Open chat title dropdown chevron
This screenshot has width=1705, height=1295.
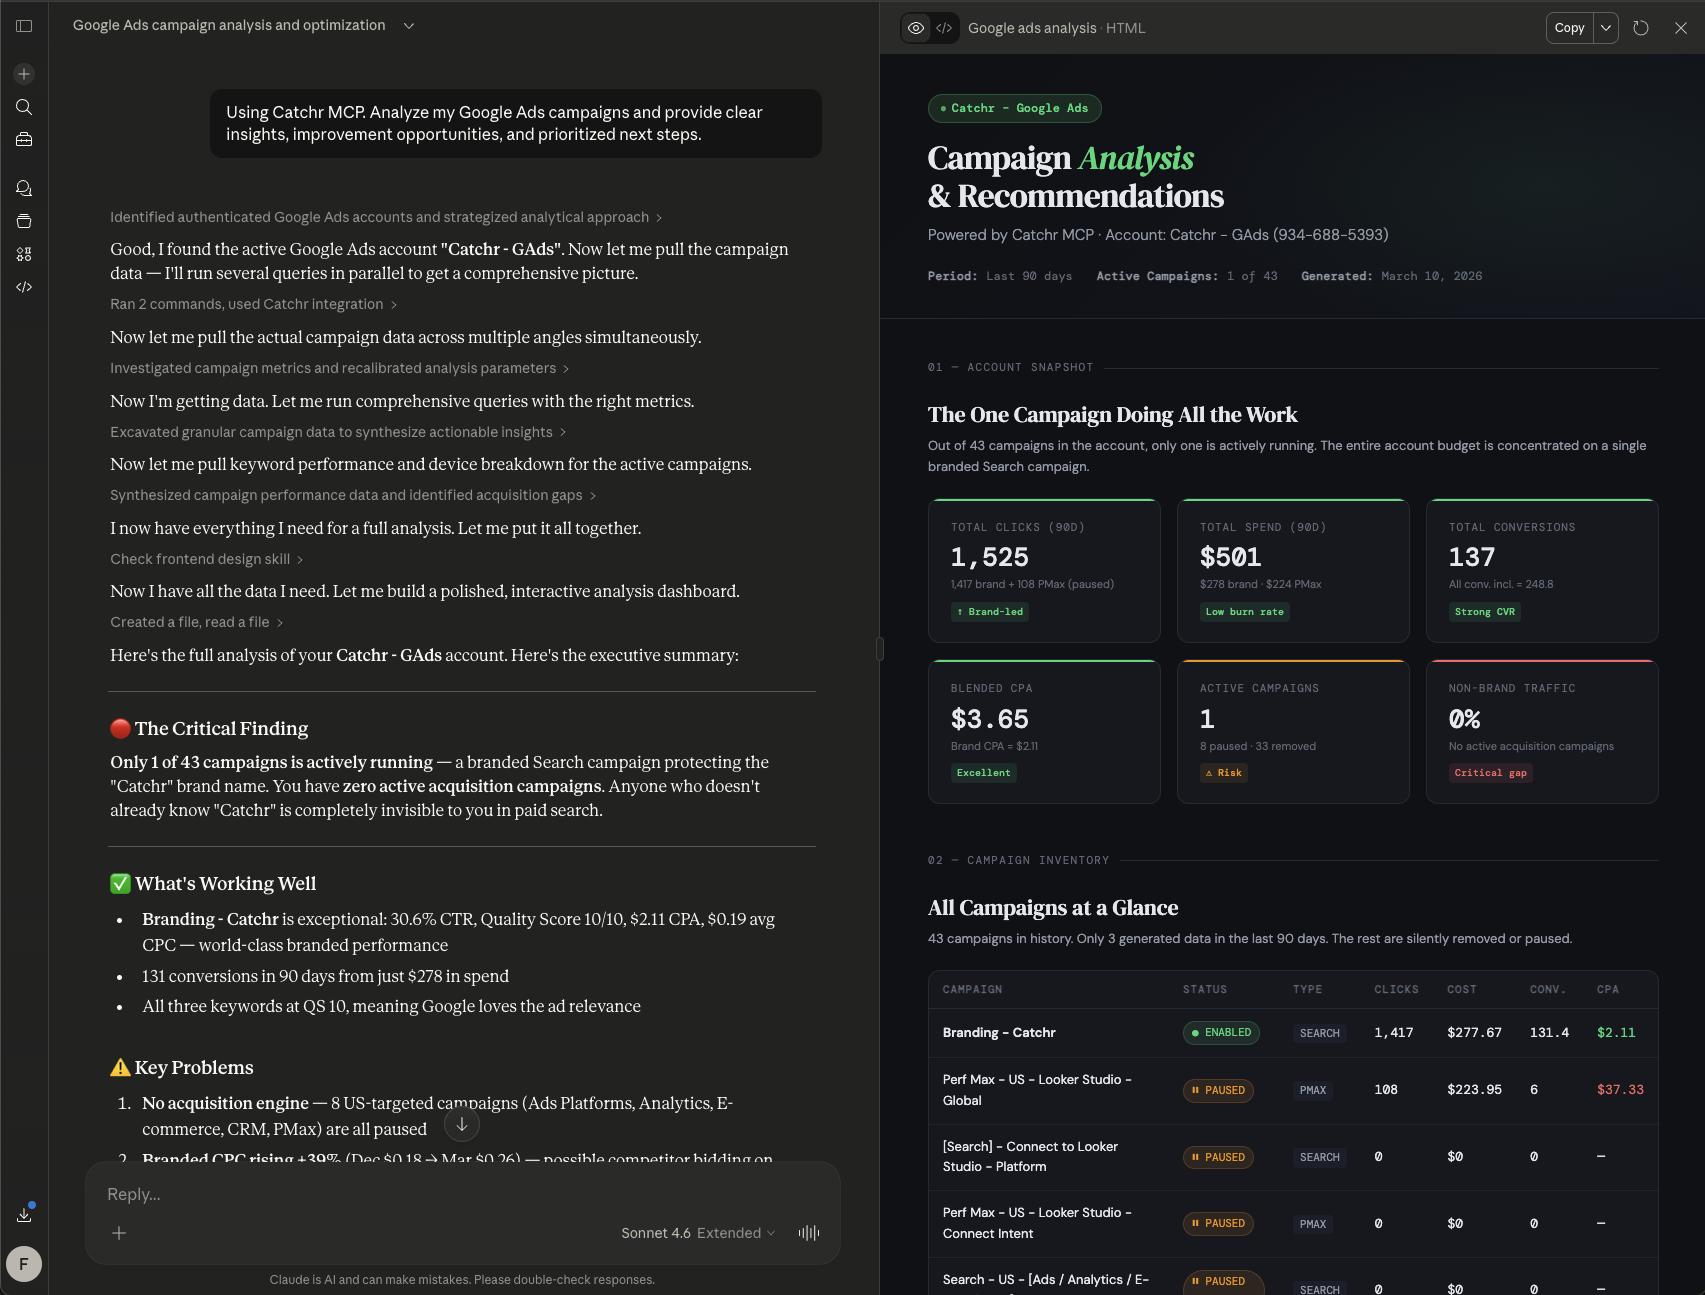pos(409,26)
